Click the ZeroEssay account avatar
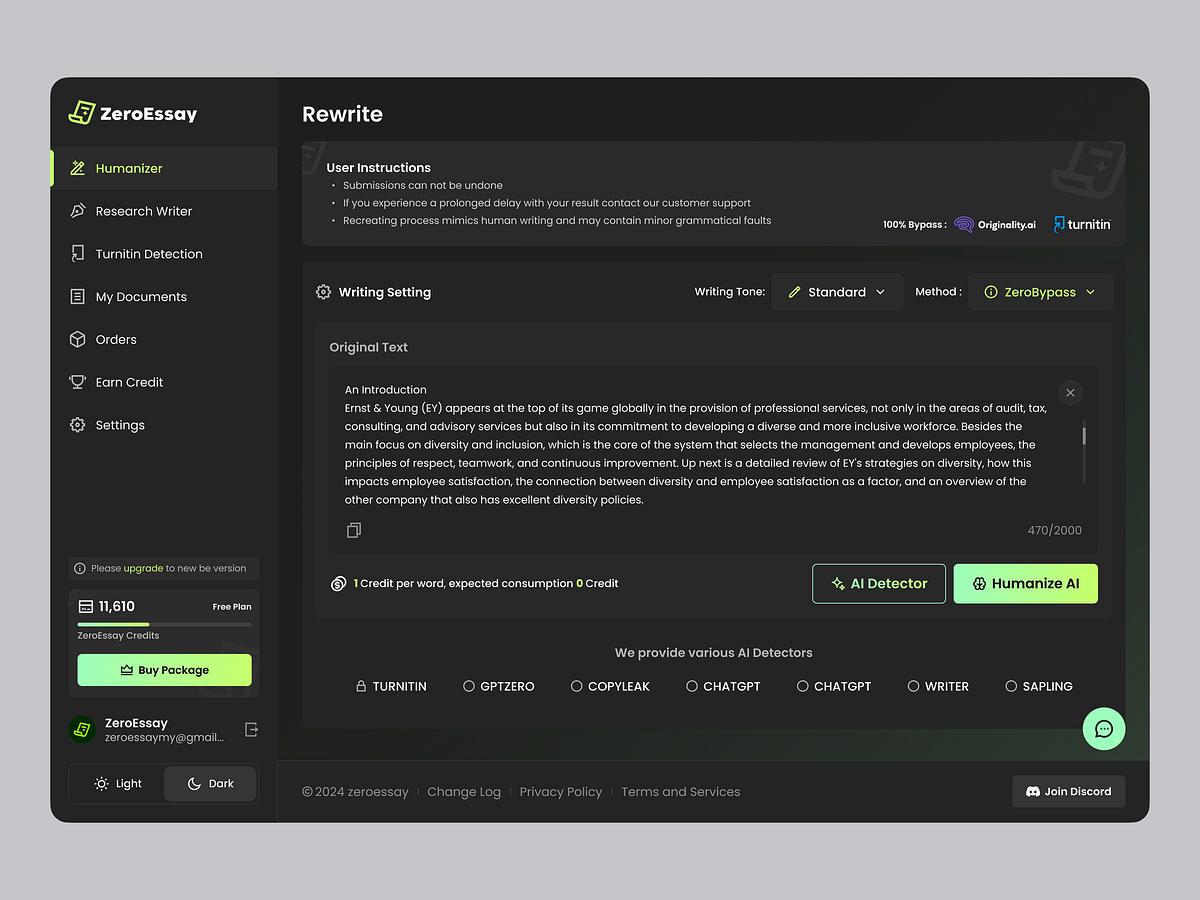 pos(81,730)
